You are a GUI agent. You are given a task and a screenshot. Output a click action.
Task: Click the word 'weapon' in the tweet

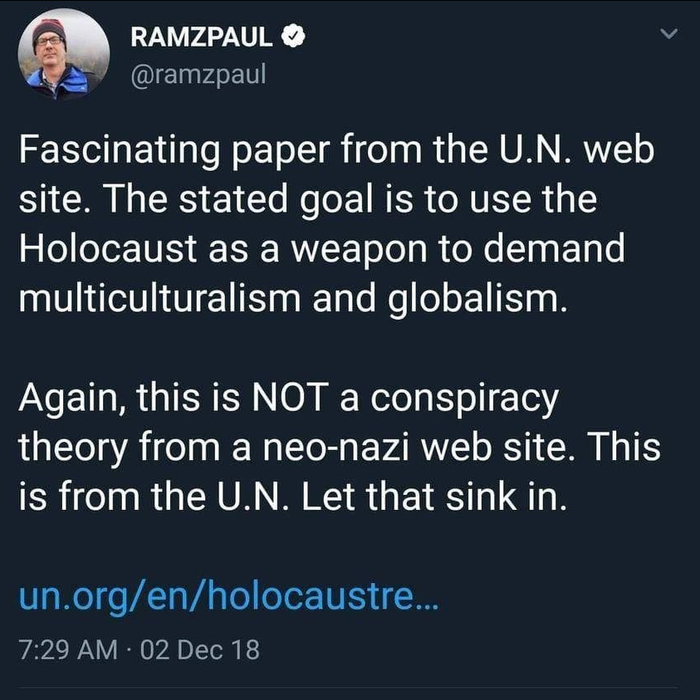point(359,251)
